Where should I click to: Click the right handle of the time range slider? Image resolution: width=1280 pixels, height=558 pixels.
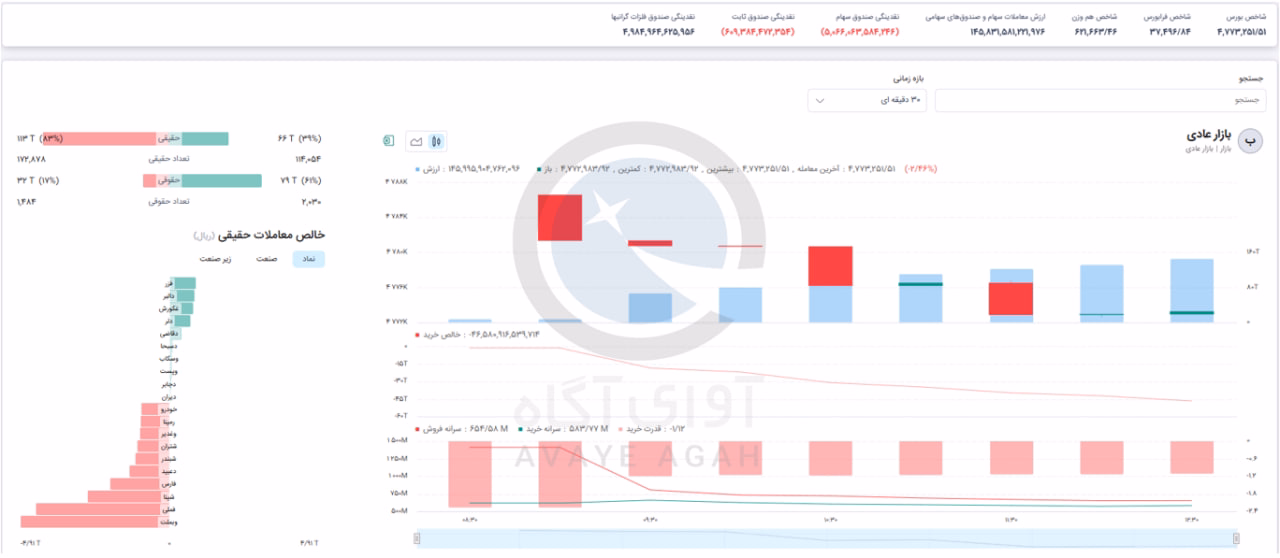1236,539
